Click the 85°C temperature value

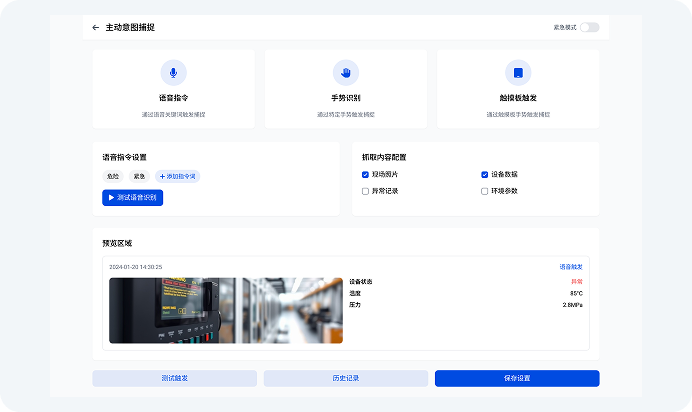(576, 293)
